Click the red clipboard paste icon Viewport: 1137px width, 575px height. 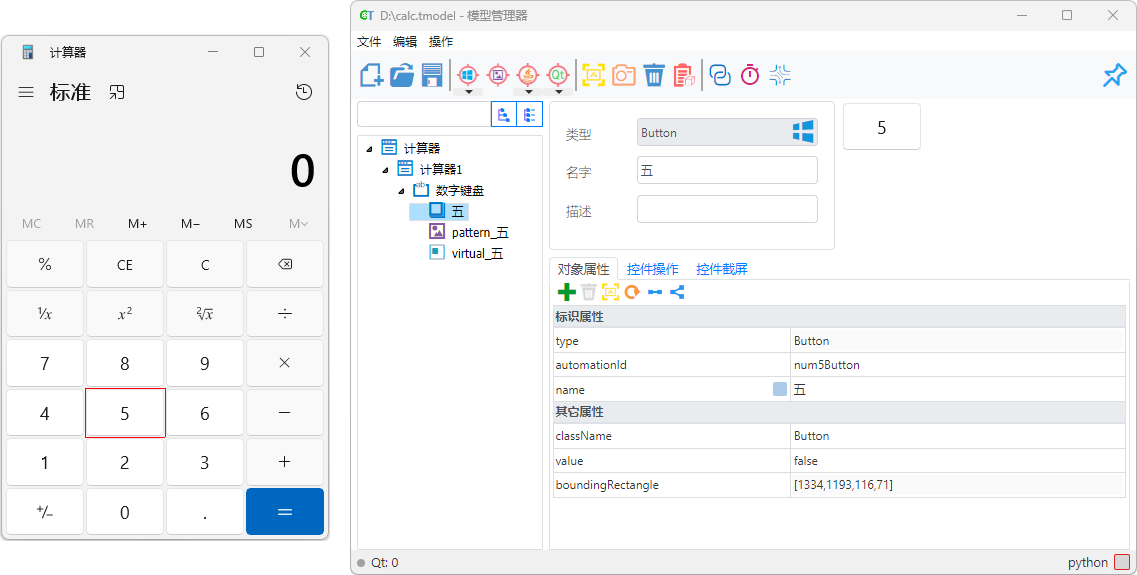[684, 75]
